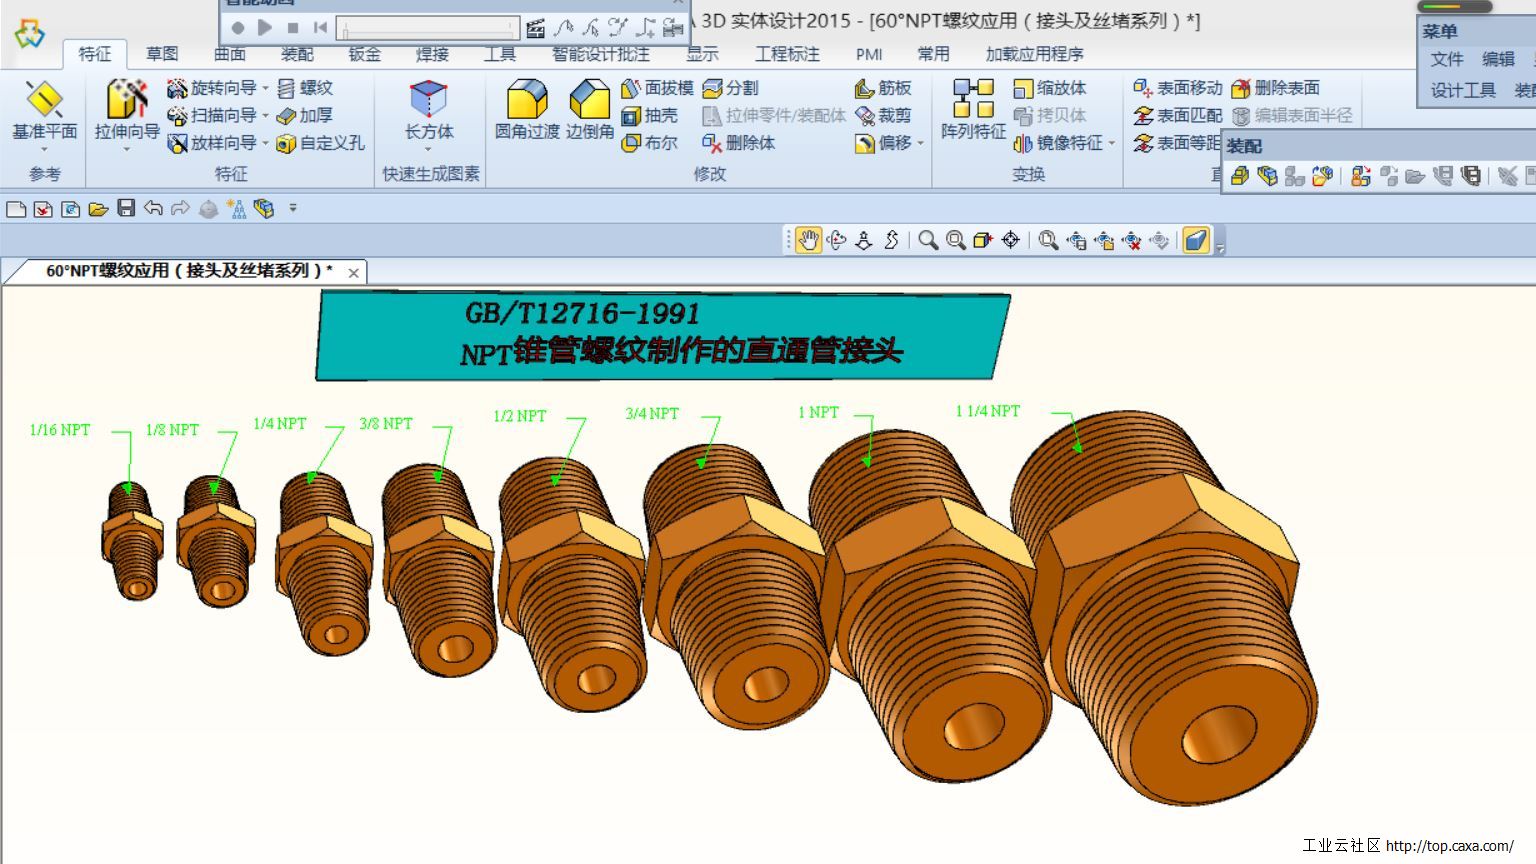Viewport: 1536px width, 864px height.
Task: Switch to the PMI ribbon tab
Action: pos(869,54)
